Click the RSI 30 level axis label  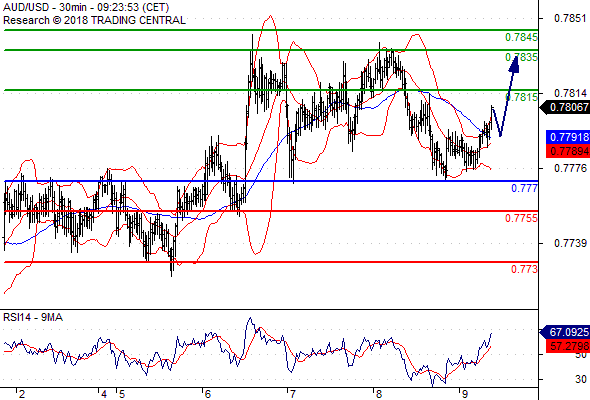pos(581,379)
